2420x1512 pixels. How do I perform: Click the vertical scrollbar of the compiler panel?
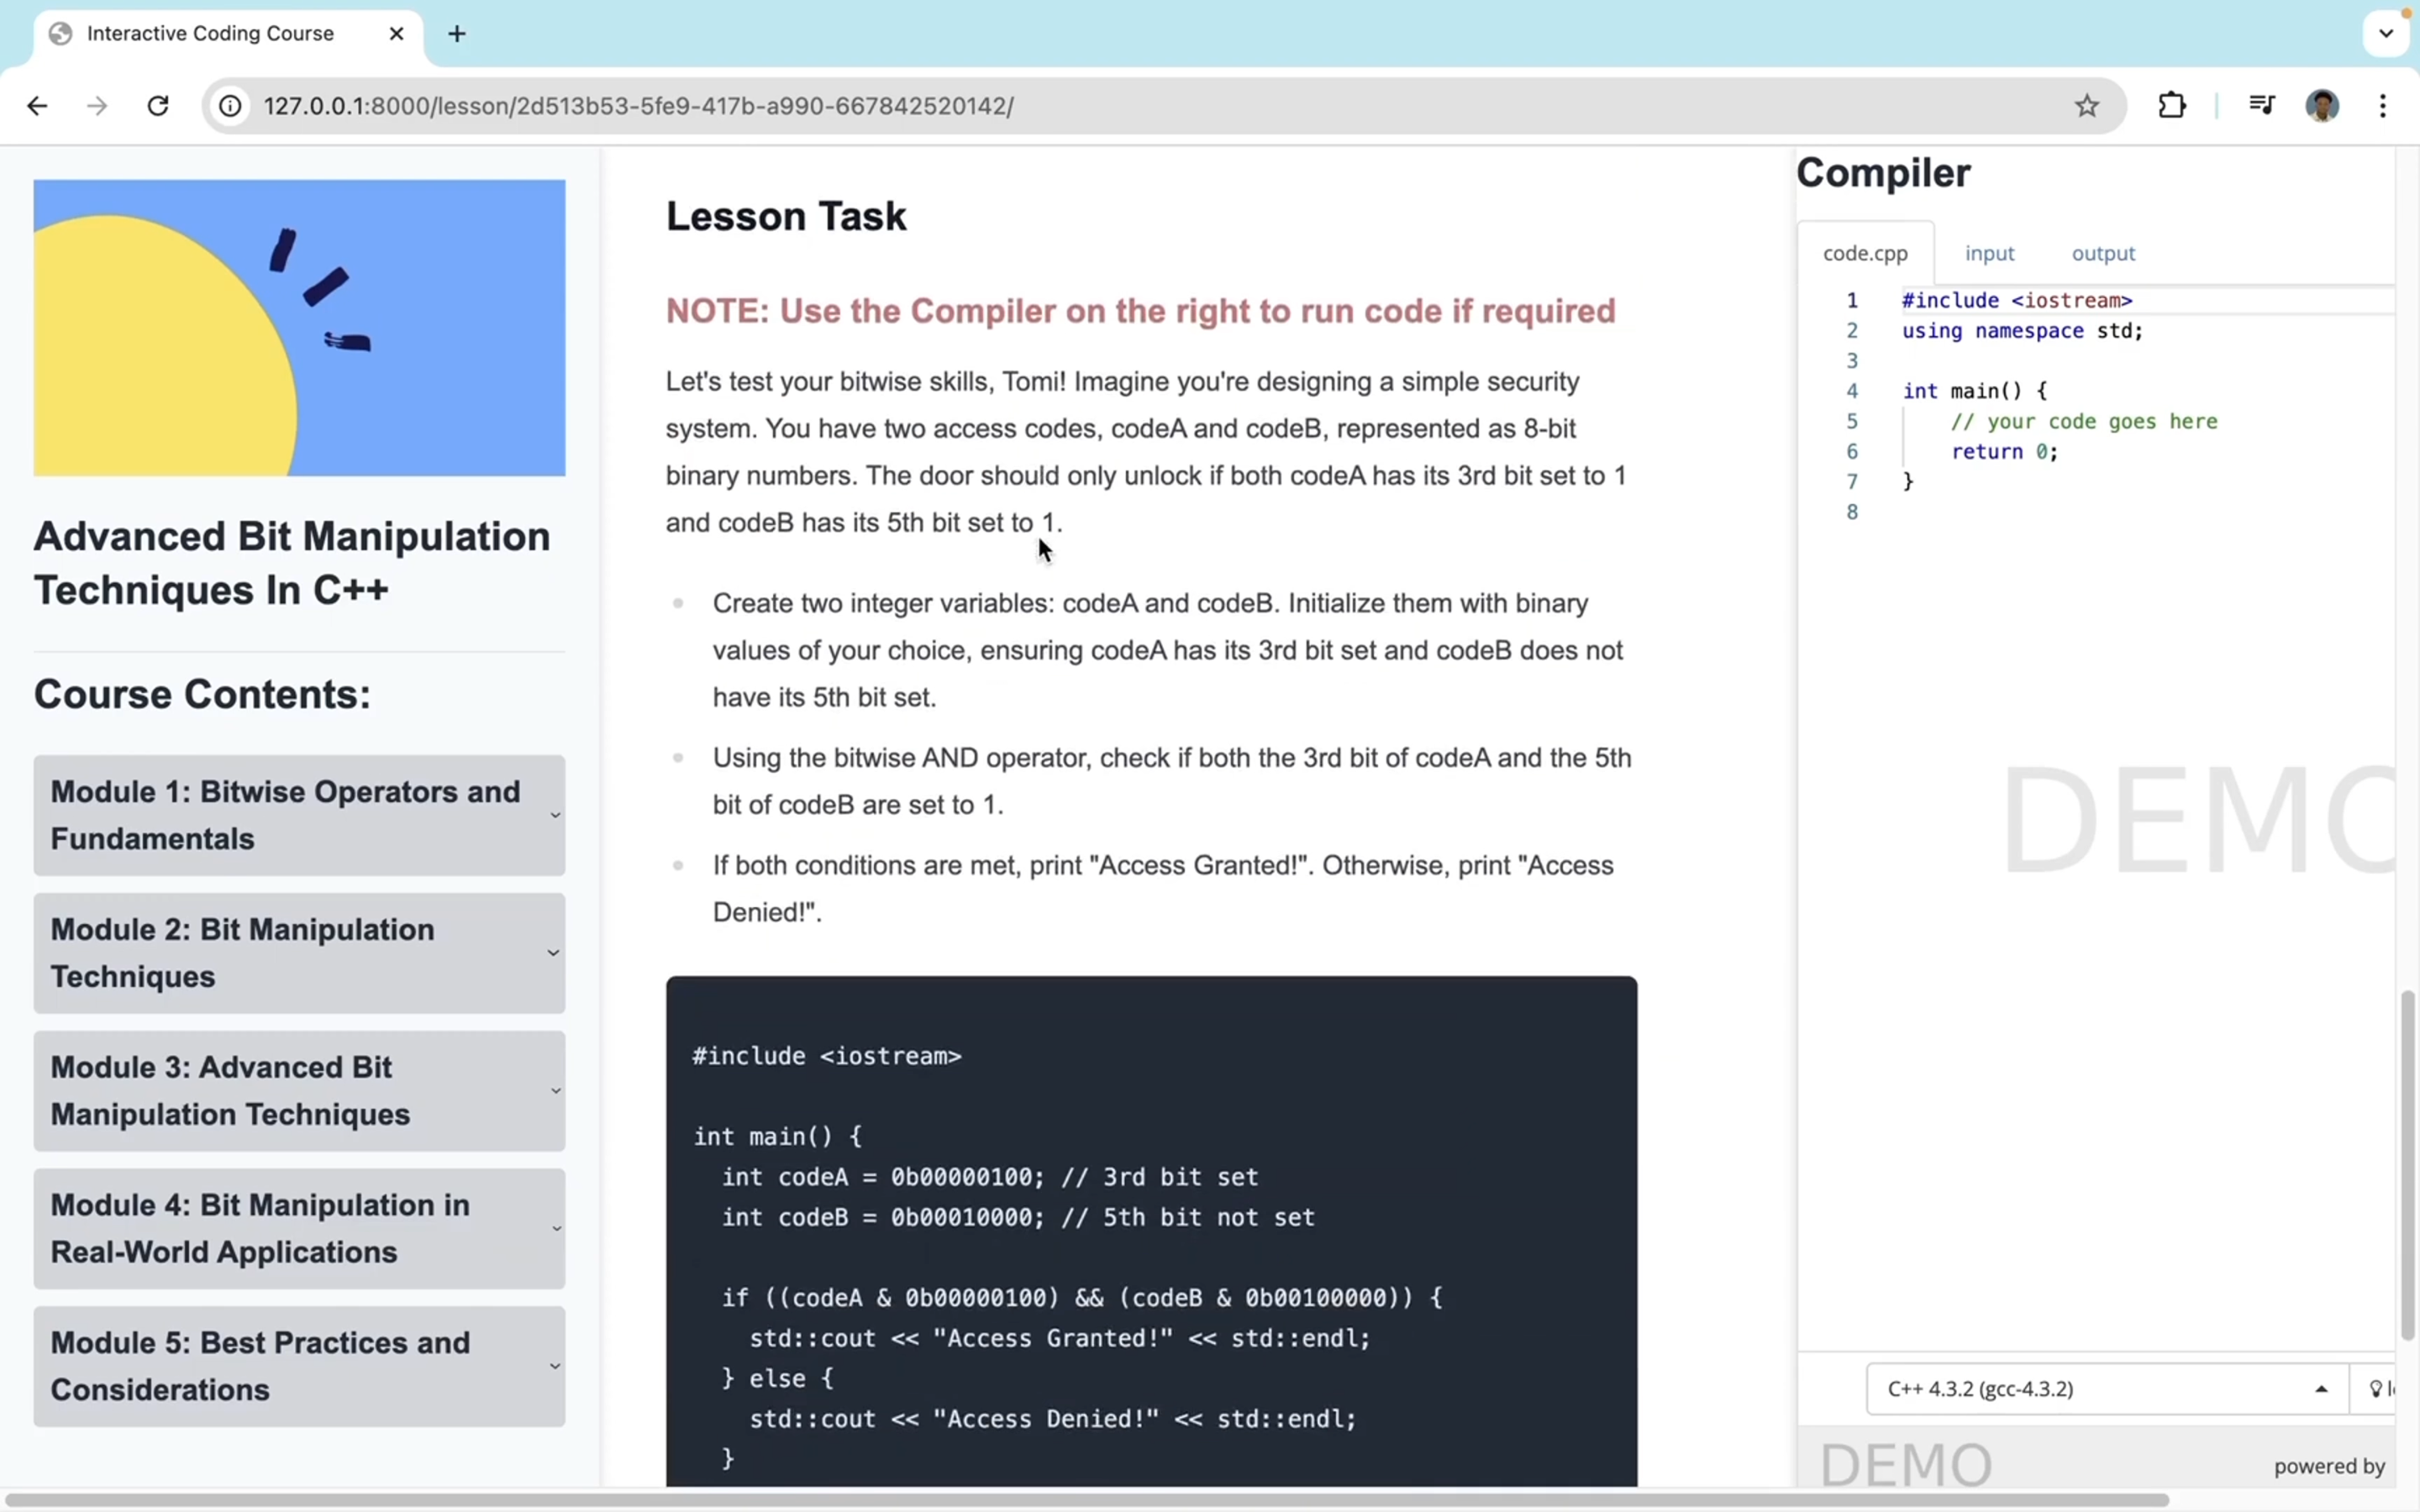pyautogui.click(x=2407, y=1165)
